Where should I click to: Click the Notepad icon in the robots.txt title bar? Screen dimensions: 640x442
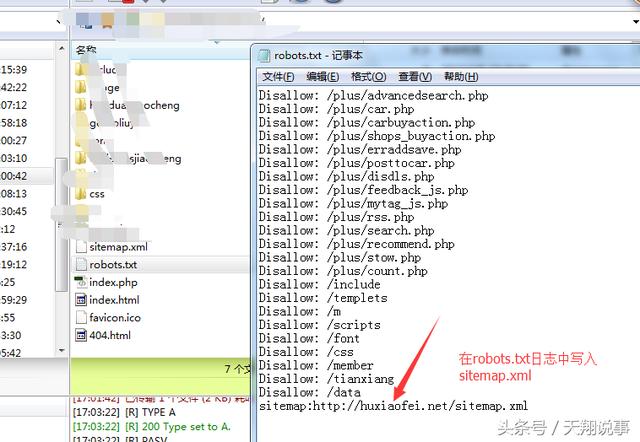(264, 56)
